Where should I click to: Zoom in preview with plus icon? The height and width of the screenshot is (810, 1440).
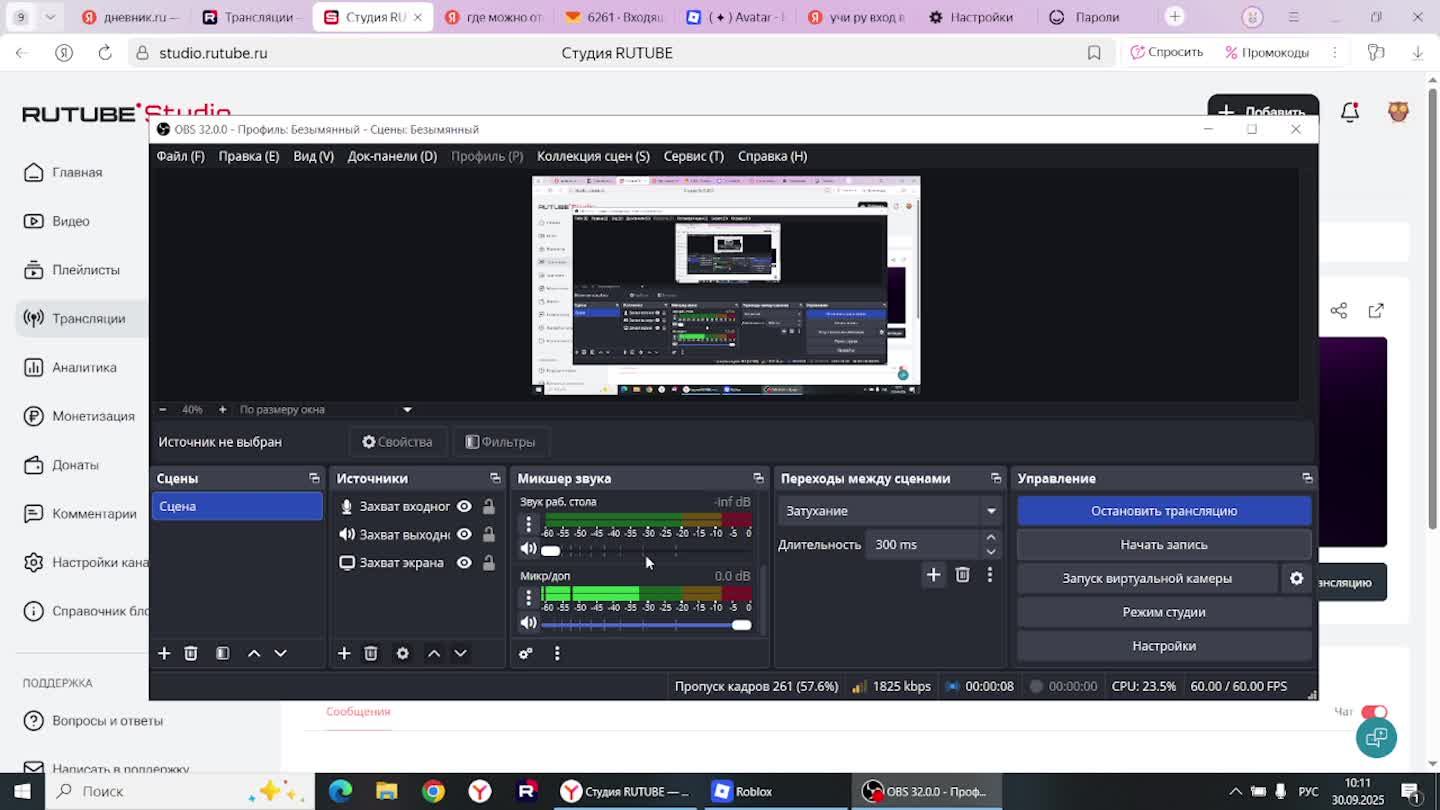click(x=222, y=409)
